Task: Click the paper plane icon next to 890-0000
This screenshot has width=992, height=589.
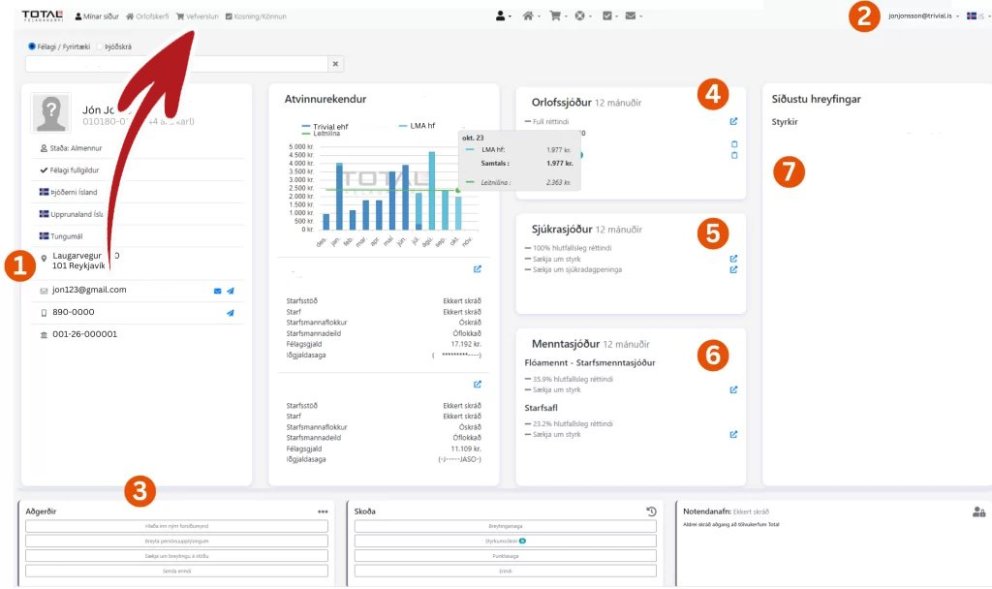Action: (230, 313)
